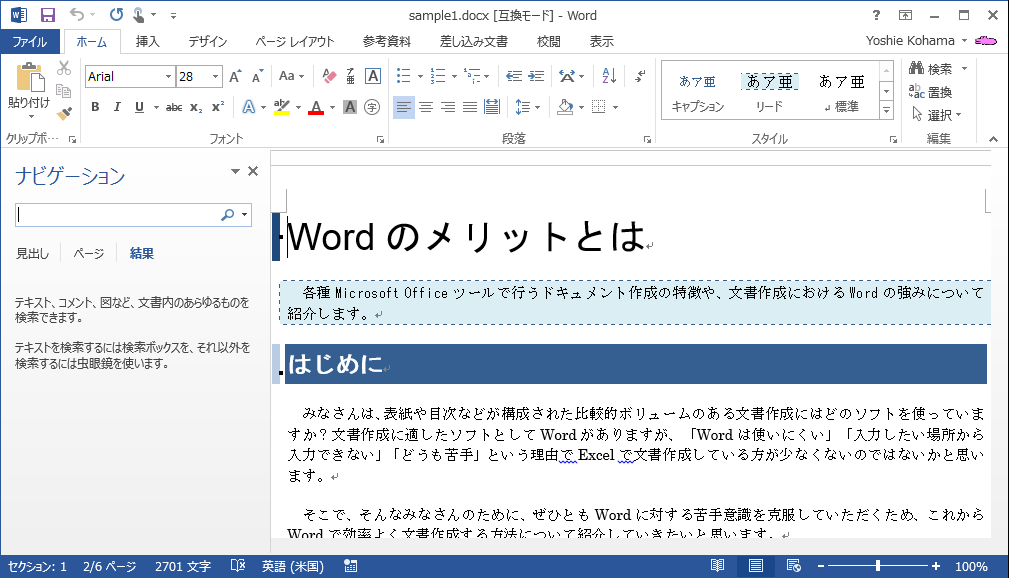Open the 選択 dropdown
The image size is (1009, 578).
937,115
